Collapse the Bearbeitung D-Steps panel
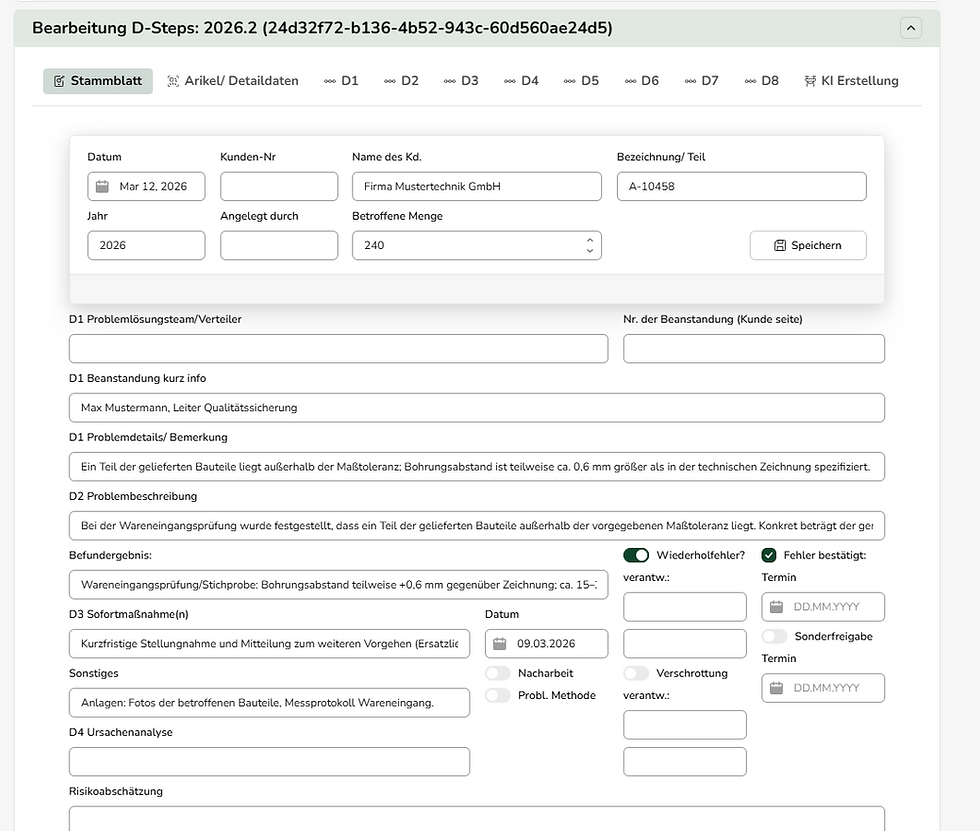The image size is (980, 831). (x=911, y=28)
